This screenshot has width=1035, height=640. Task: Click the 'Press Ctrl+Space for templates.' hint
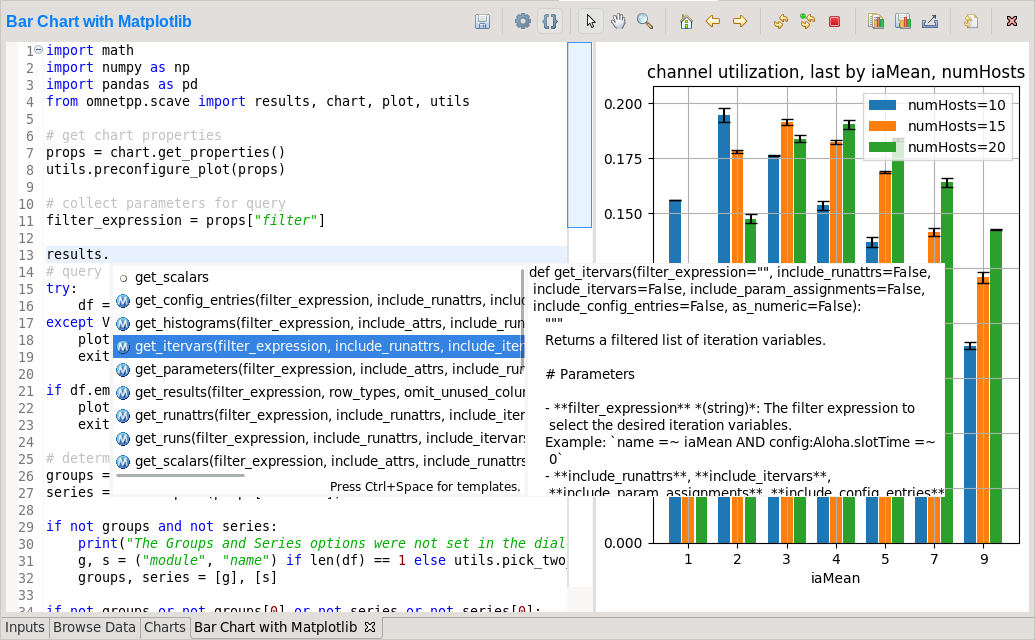[x=425, y=487]
